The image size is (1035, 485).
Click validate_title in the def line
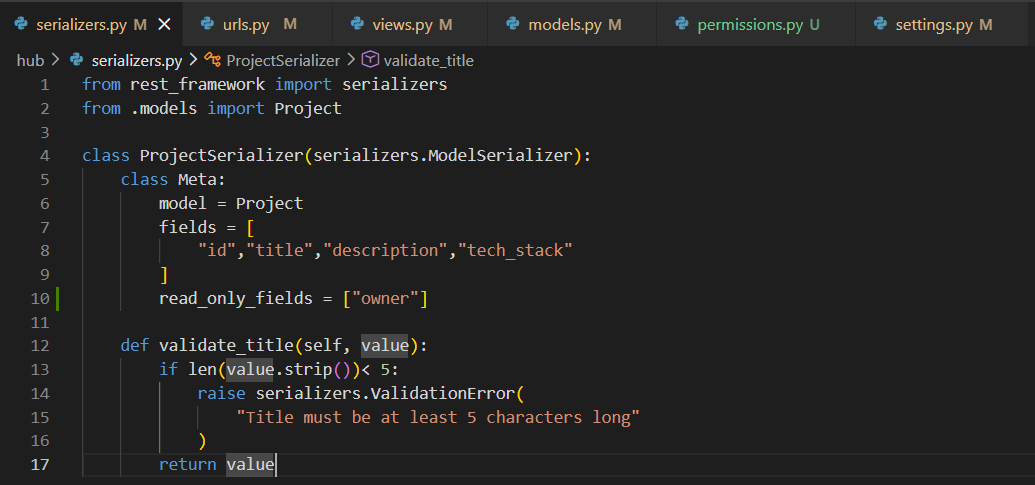tap(226, 346)
